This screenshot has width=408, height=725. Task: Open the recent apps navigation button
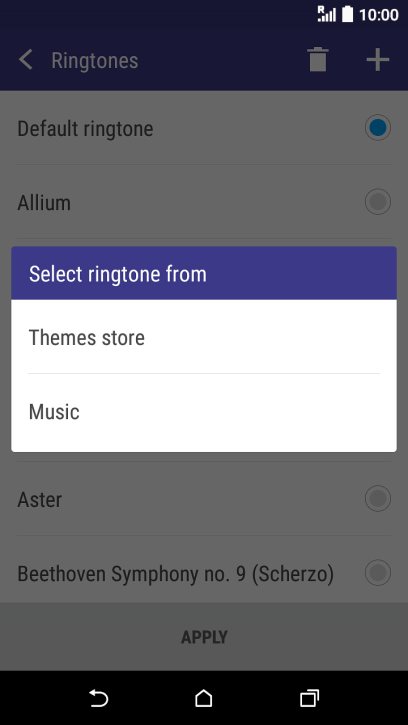(x=309, y=698)
